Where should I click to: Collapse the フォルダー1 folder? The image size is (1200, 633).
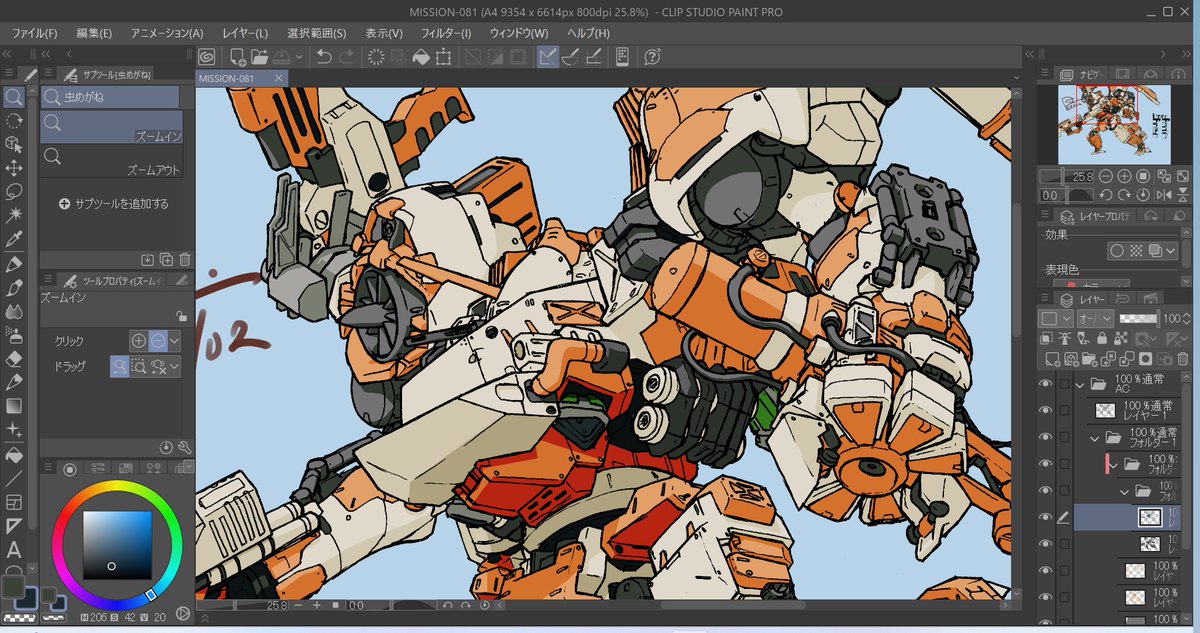pyautogui.click(x=1094, y=437)
